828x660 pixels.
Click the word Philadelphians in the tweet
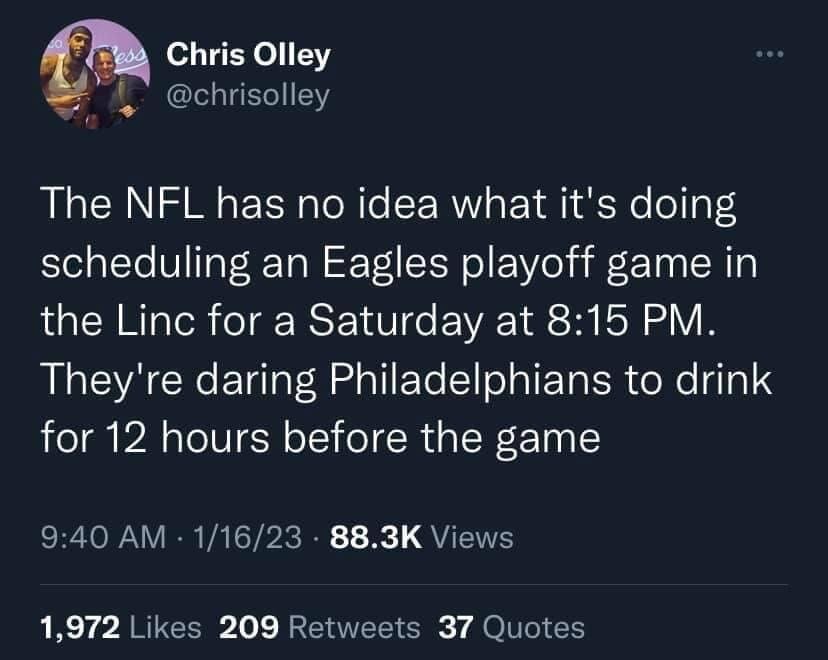click(435, 384)
